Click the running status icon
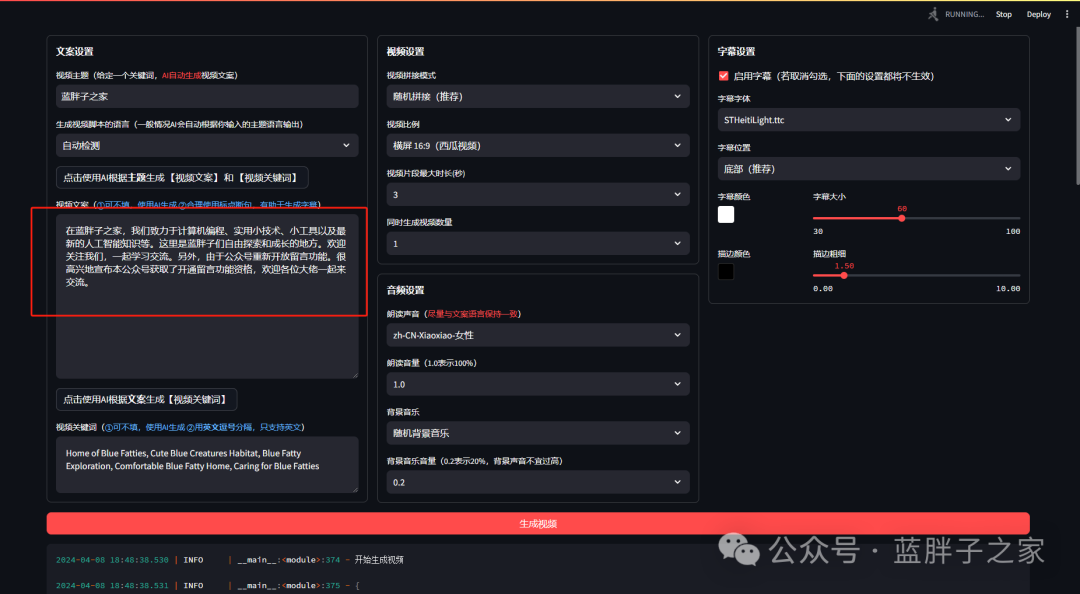Image resolution: width=1080 pixels, height=594 pixels. coord(933,14)
